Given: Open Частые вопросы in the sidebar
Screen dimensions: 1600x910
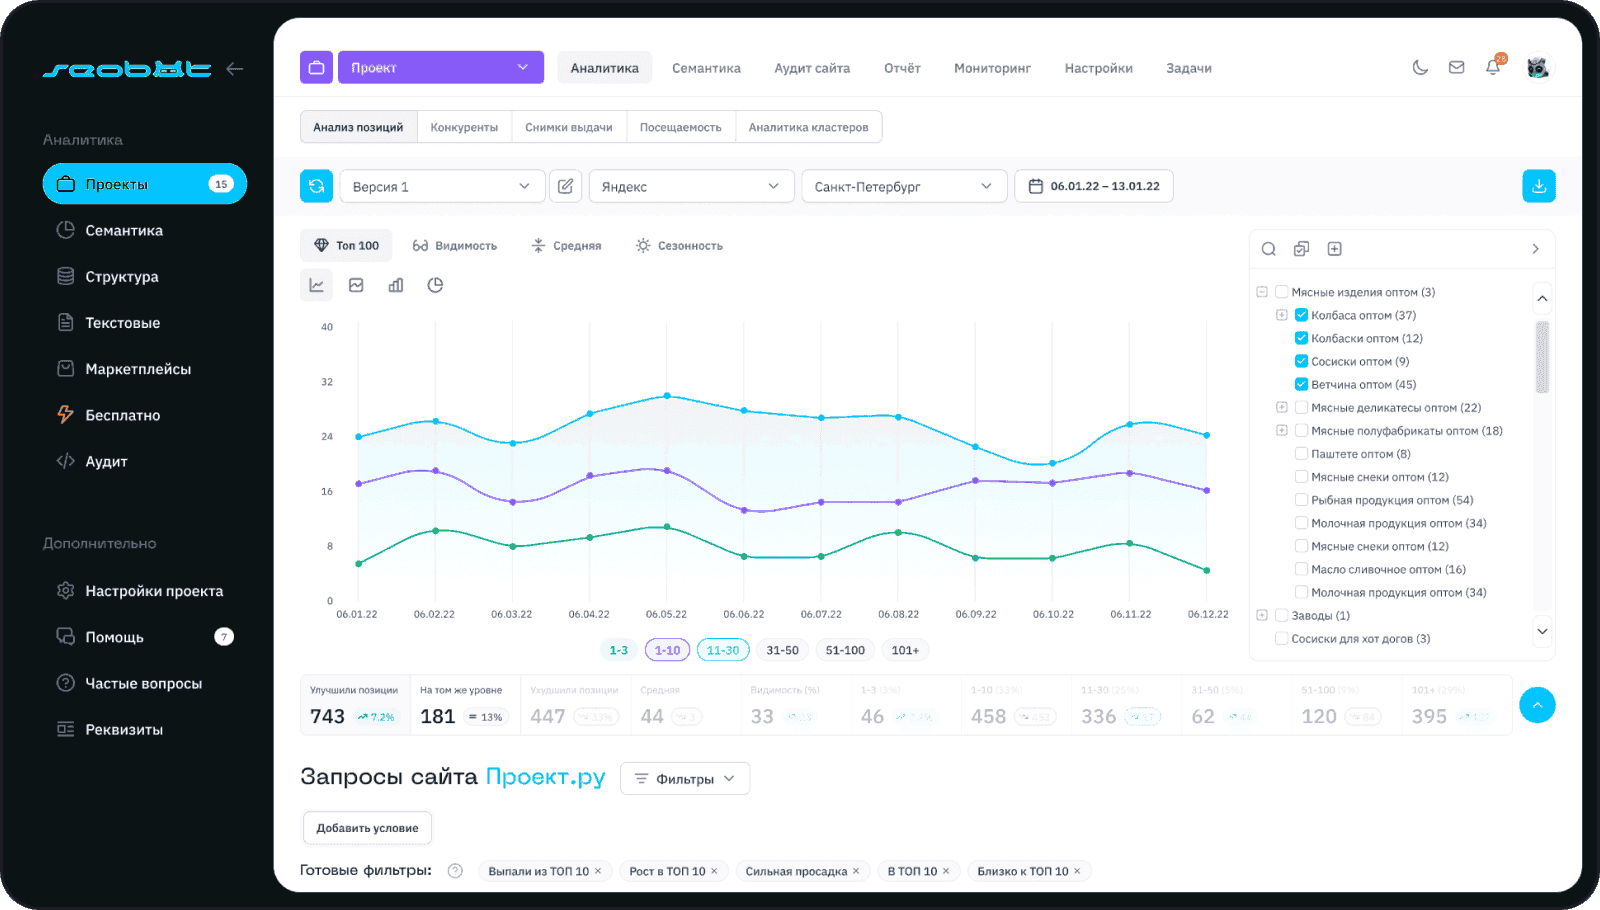Looking at the screenshot, I should (145, 683).
